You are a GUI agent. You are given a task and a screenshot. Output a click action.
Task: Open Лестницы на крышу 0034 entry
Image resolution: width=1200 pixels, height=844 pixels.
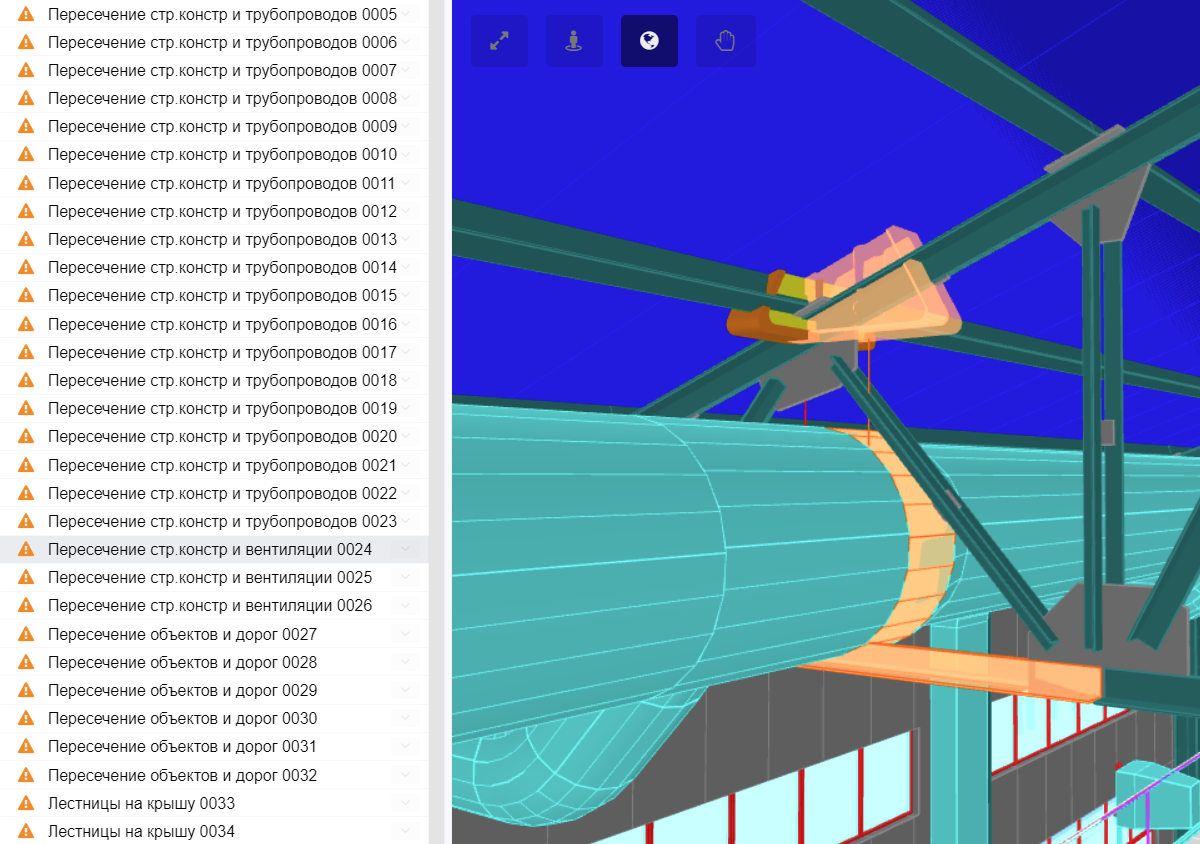click(141, 831)
